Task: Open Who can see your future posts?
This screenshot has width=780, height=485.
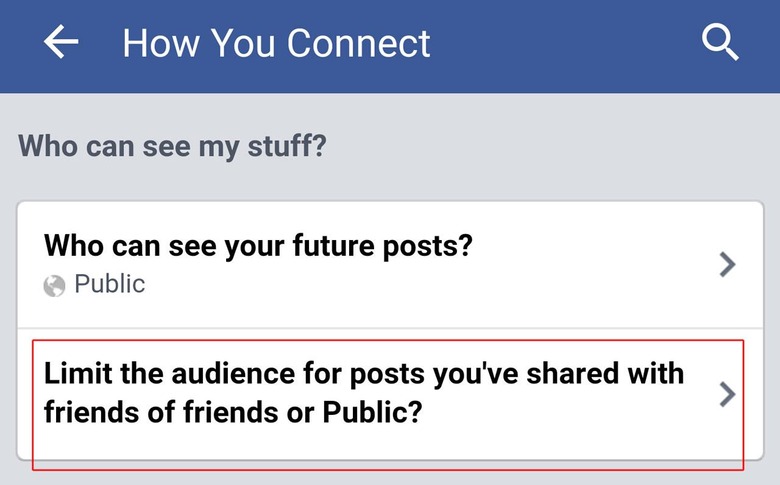Action: (x=390, y=265)
